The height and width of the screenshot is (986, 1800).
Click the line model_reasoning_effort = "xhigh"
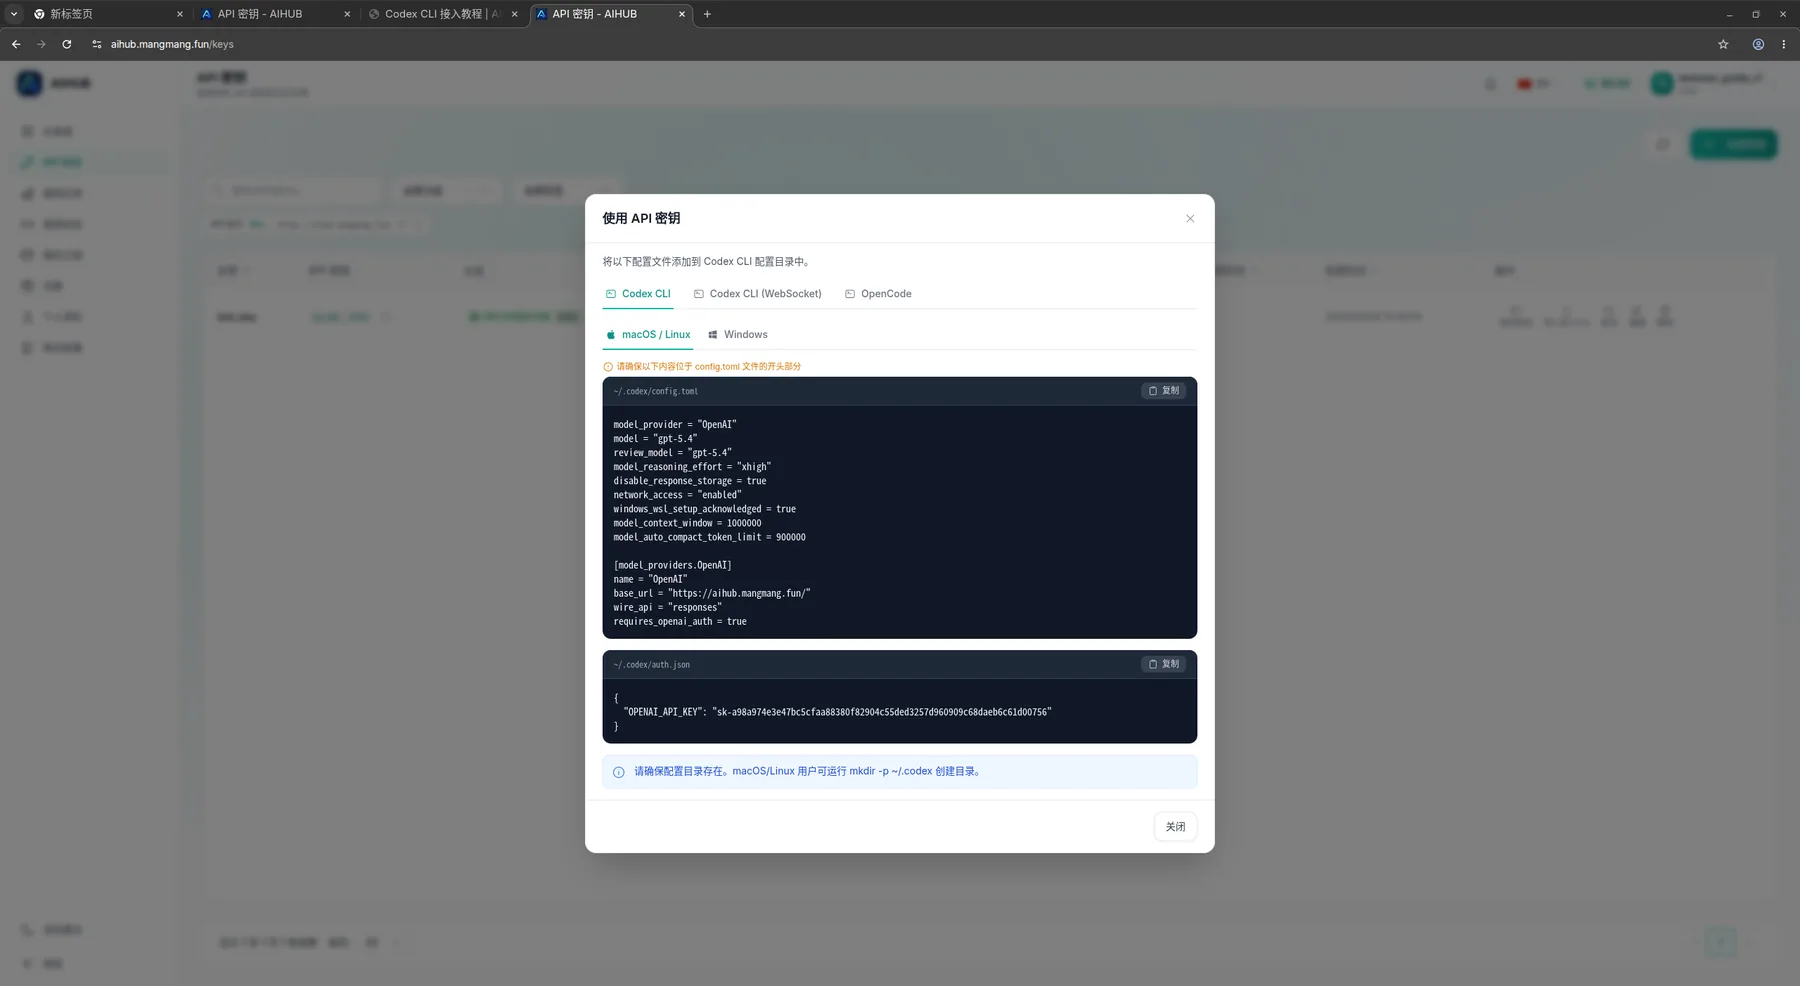click(x=692, y=467)
